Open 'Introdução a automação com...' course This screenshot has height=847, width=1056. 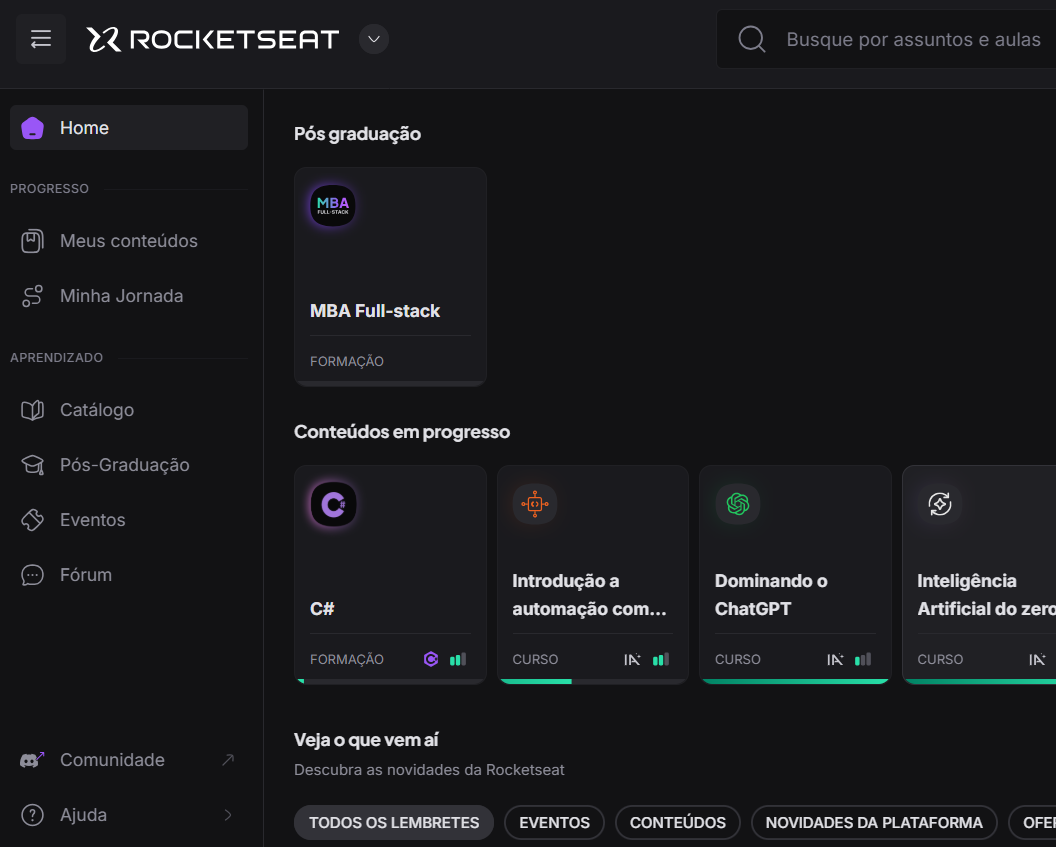(x=589, y=595)
